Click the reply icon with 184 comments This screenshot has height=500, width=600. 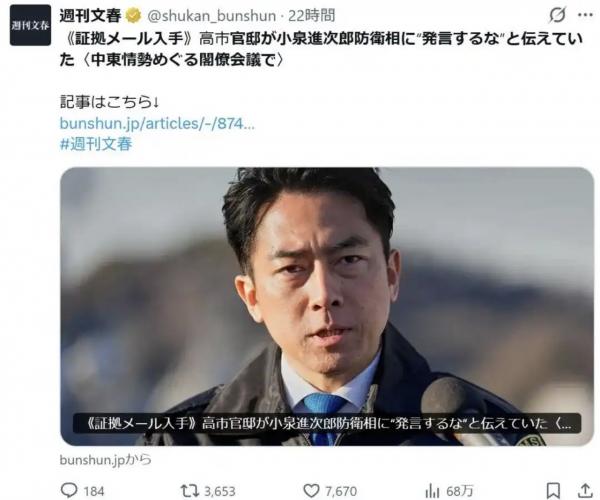pyautogui.click(x=69, y=490)
